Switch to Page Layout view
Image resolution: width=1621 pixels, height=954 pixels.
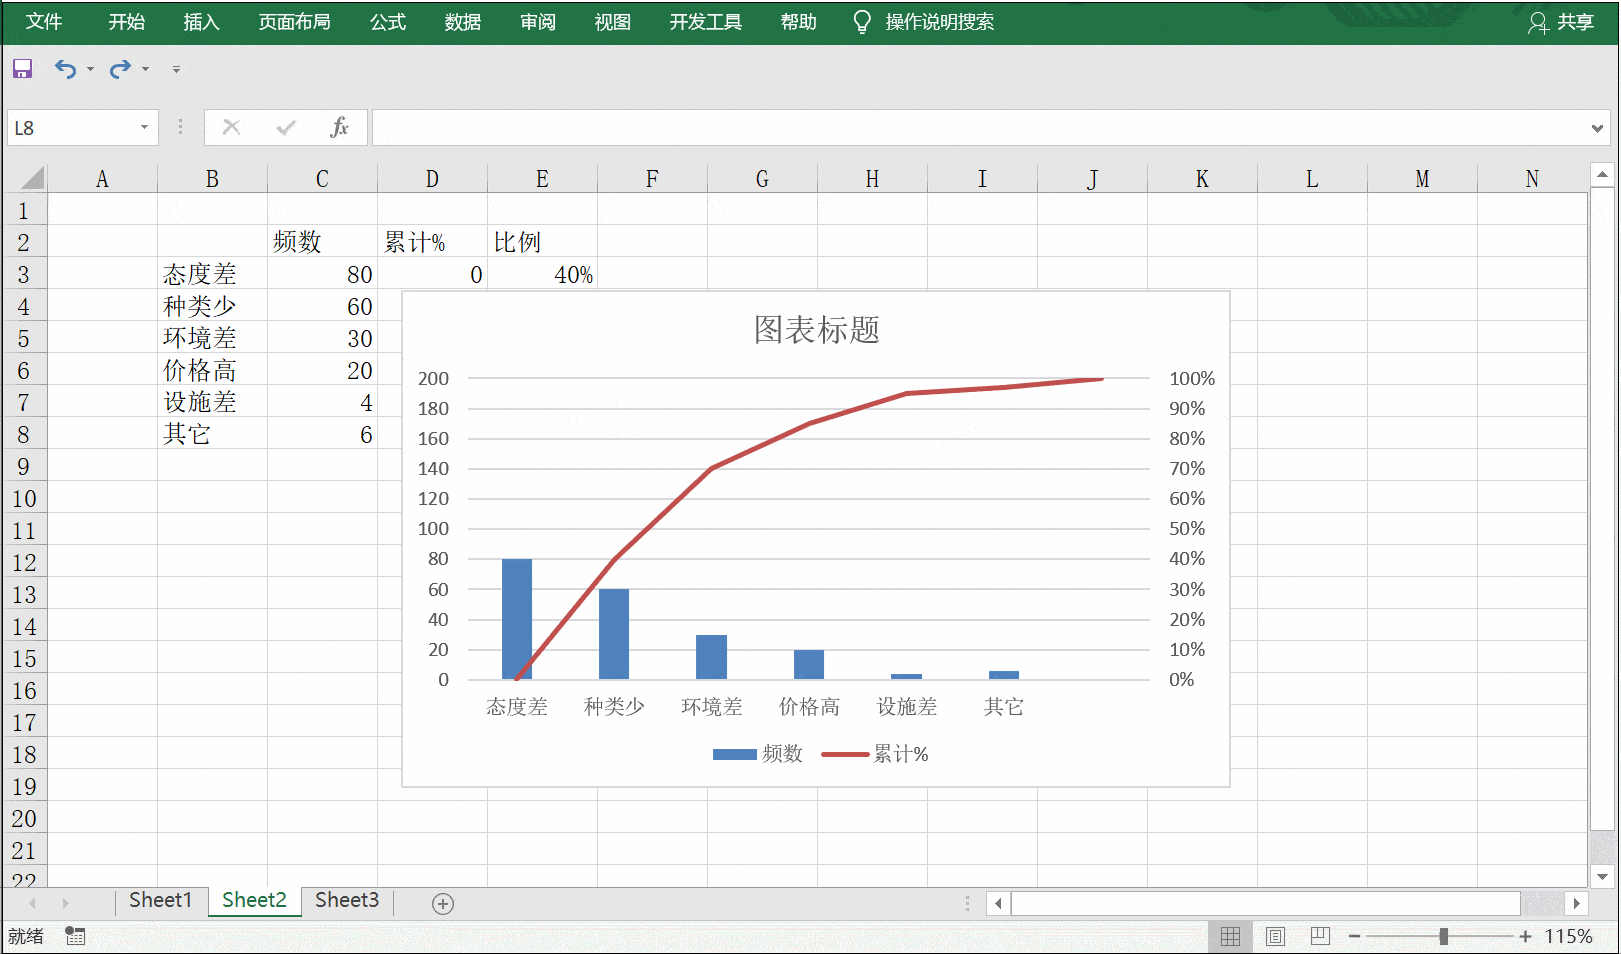[x=1275, y=936]
